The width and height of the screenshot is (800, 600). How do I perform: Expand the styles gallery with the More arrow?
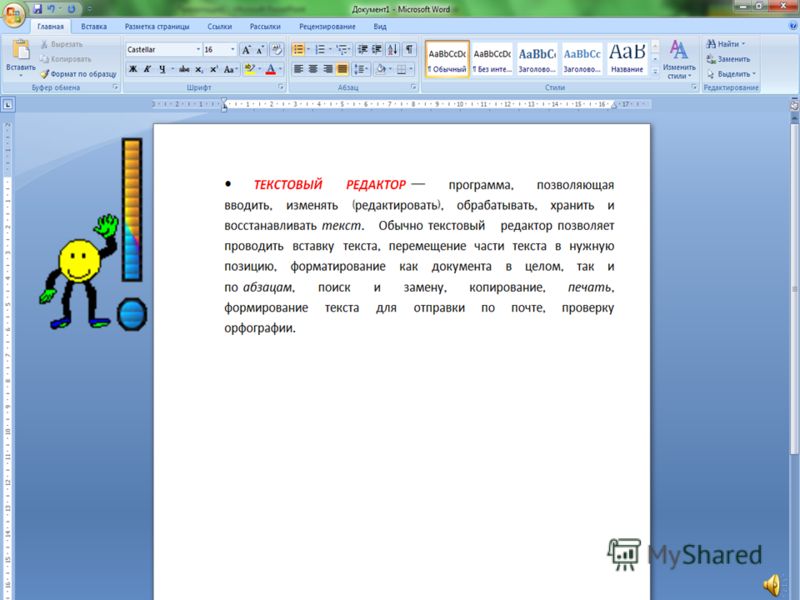point(655,72)
